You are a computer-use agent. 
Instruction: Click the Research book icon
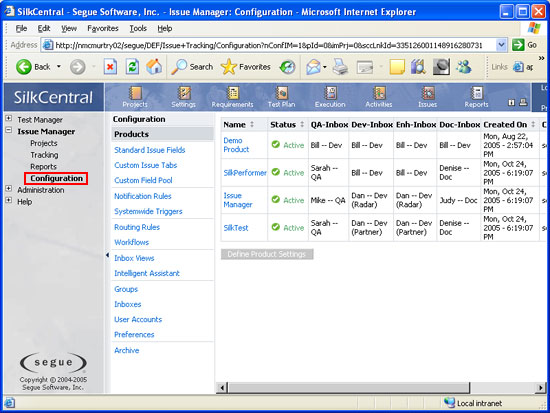(x=418, y=67)
